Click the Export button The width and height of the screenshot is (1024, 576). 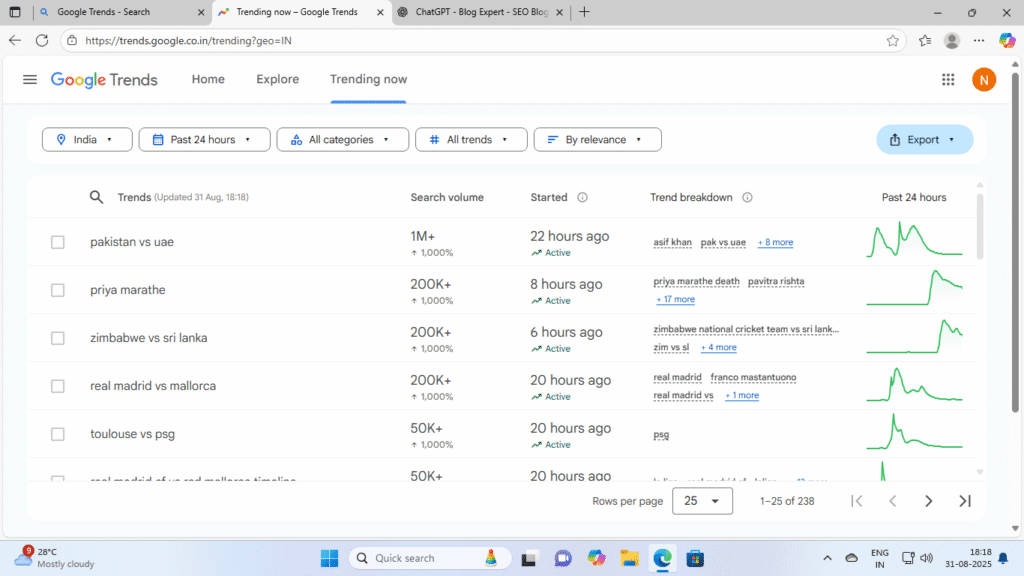[924, 140]
